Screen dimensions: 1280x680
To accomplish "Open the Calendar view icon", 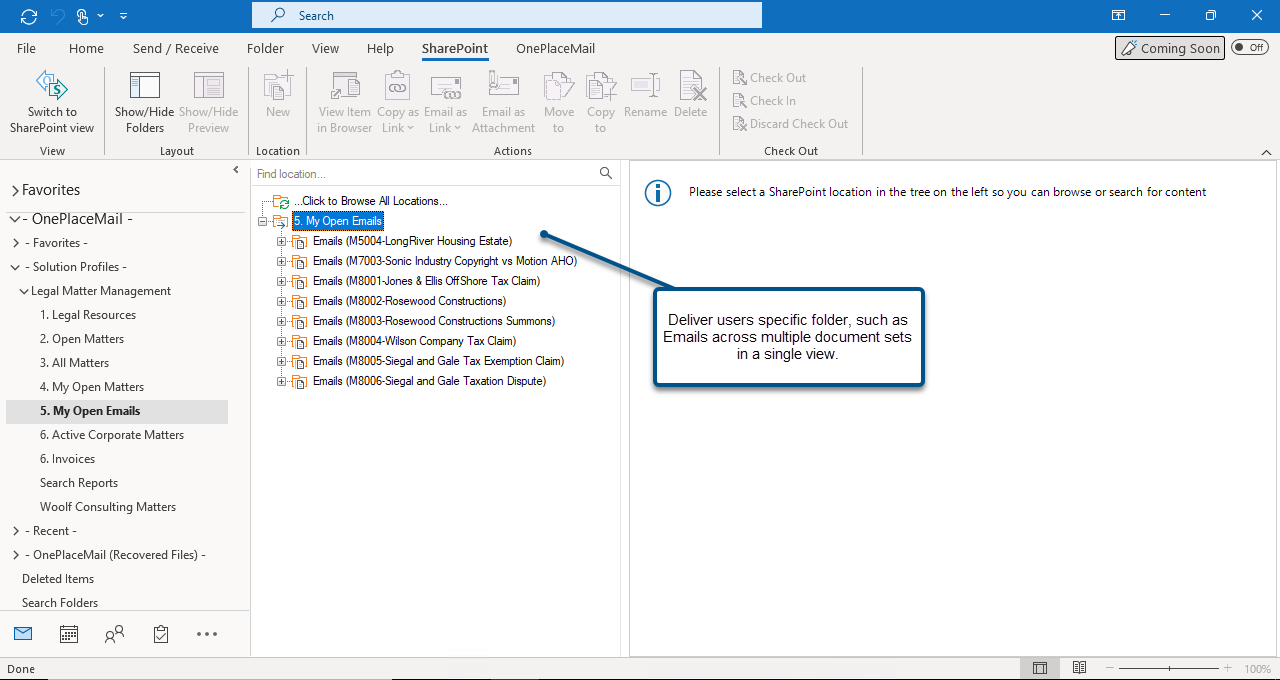I will tap(69, 633).
